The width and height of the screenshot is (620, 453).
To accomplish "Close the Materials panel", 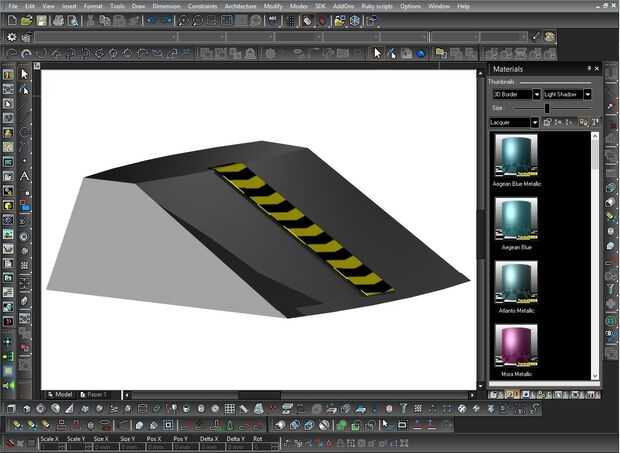I will (595, 69).
